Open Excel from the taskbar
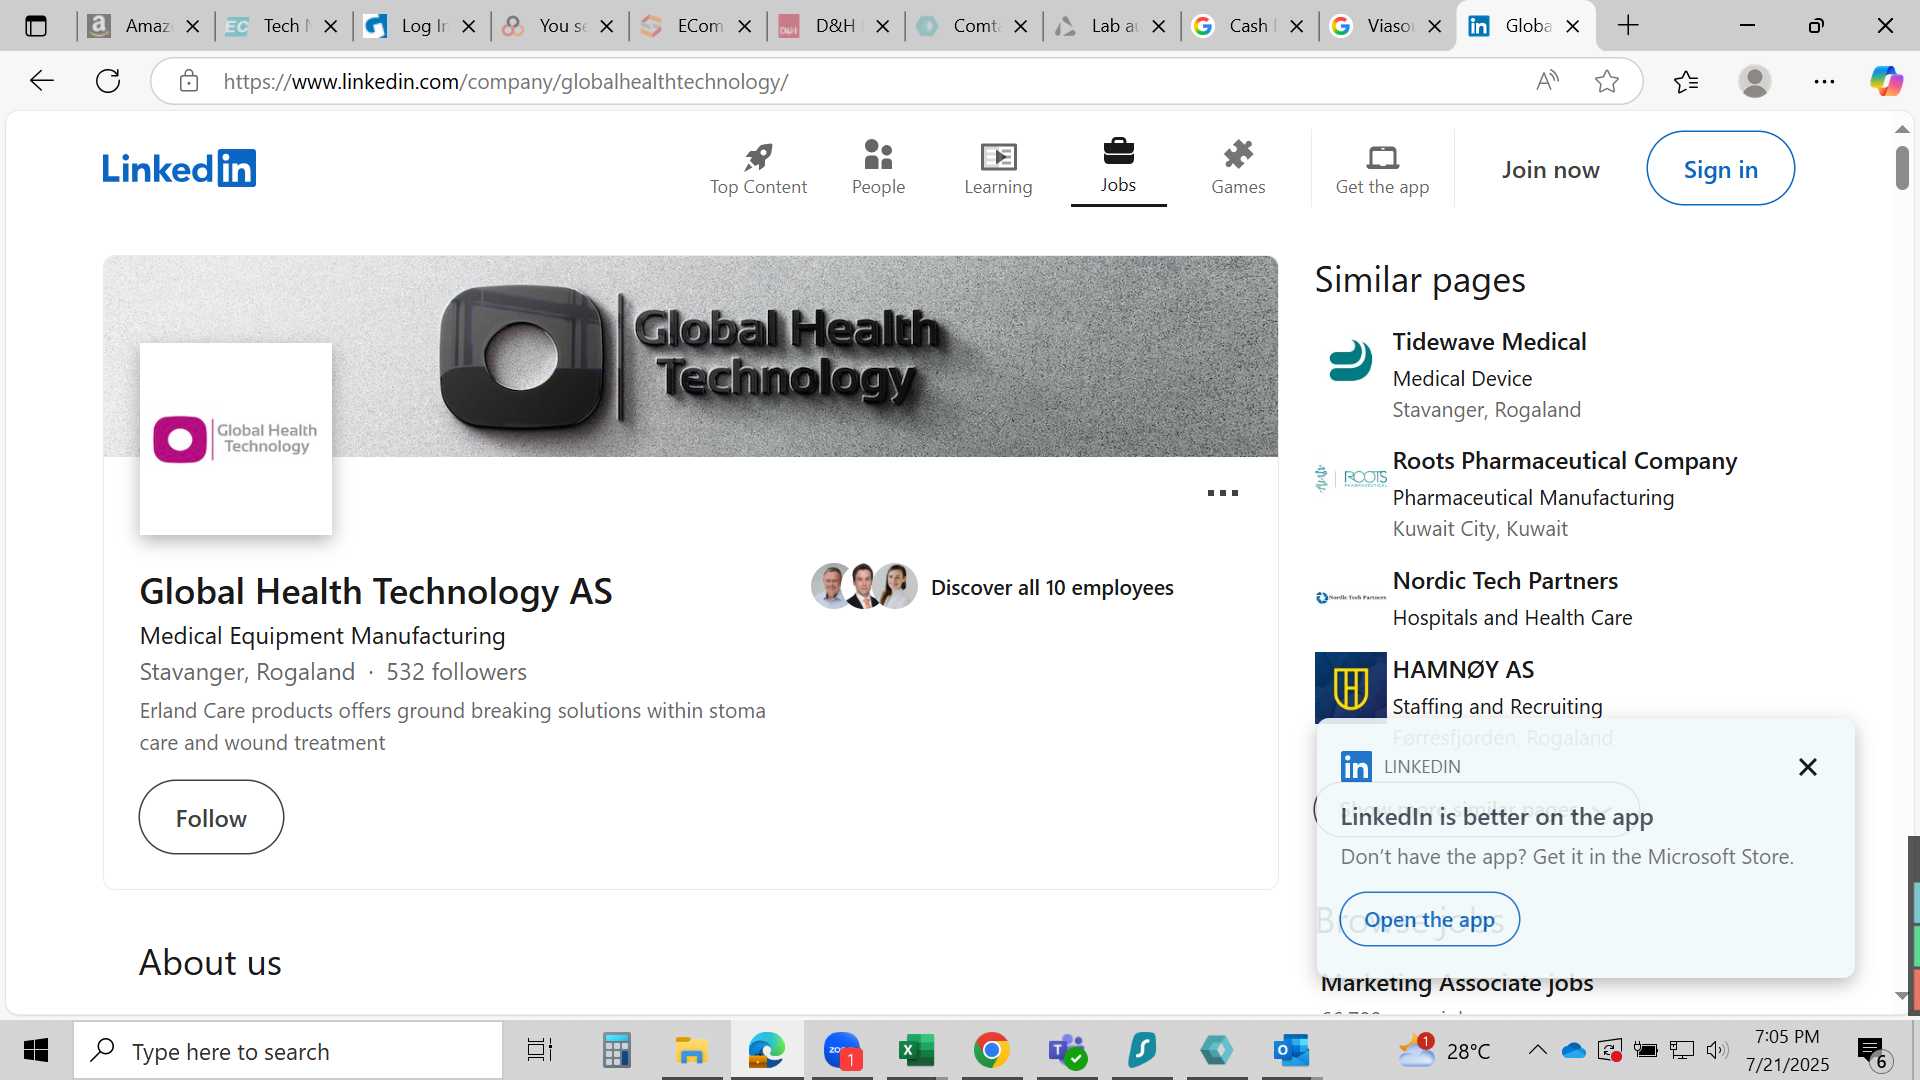This screenshot has width=1920, height=1080. pos(916,1050)
